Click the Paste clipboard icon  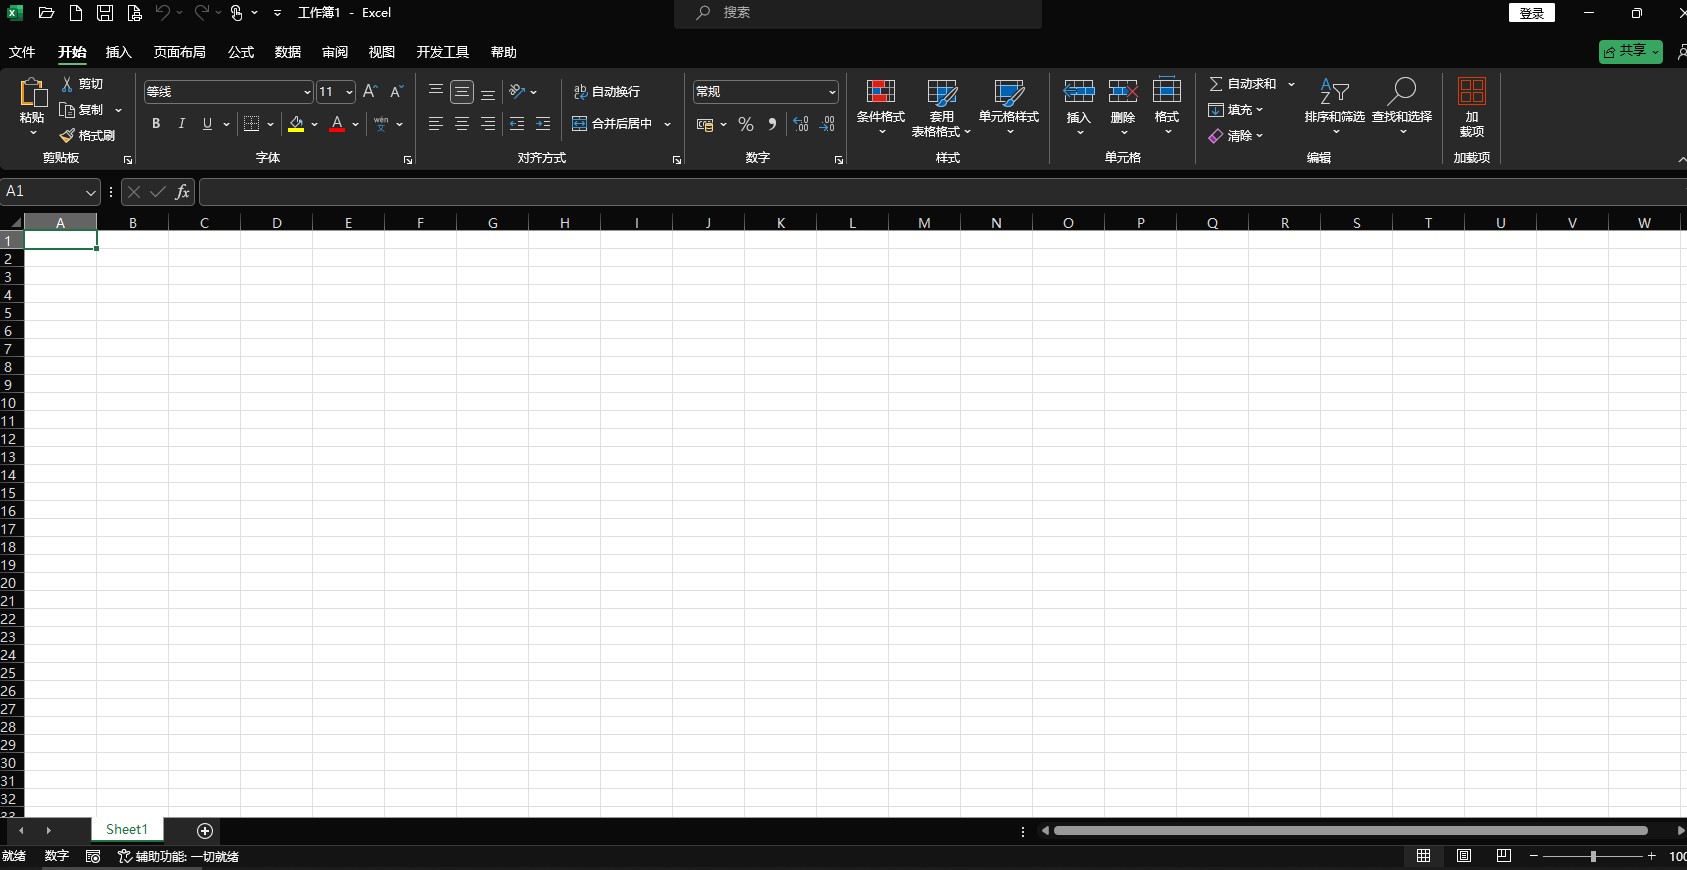33,92
